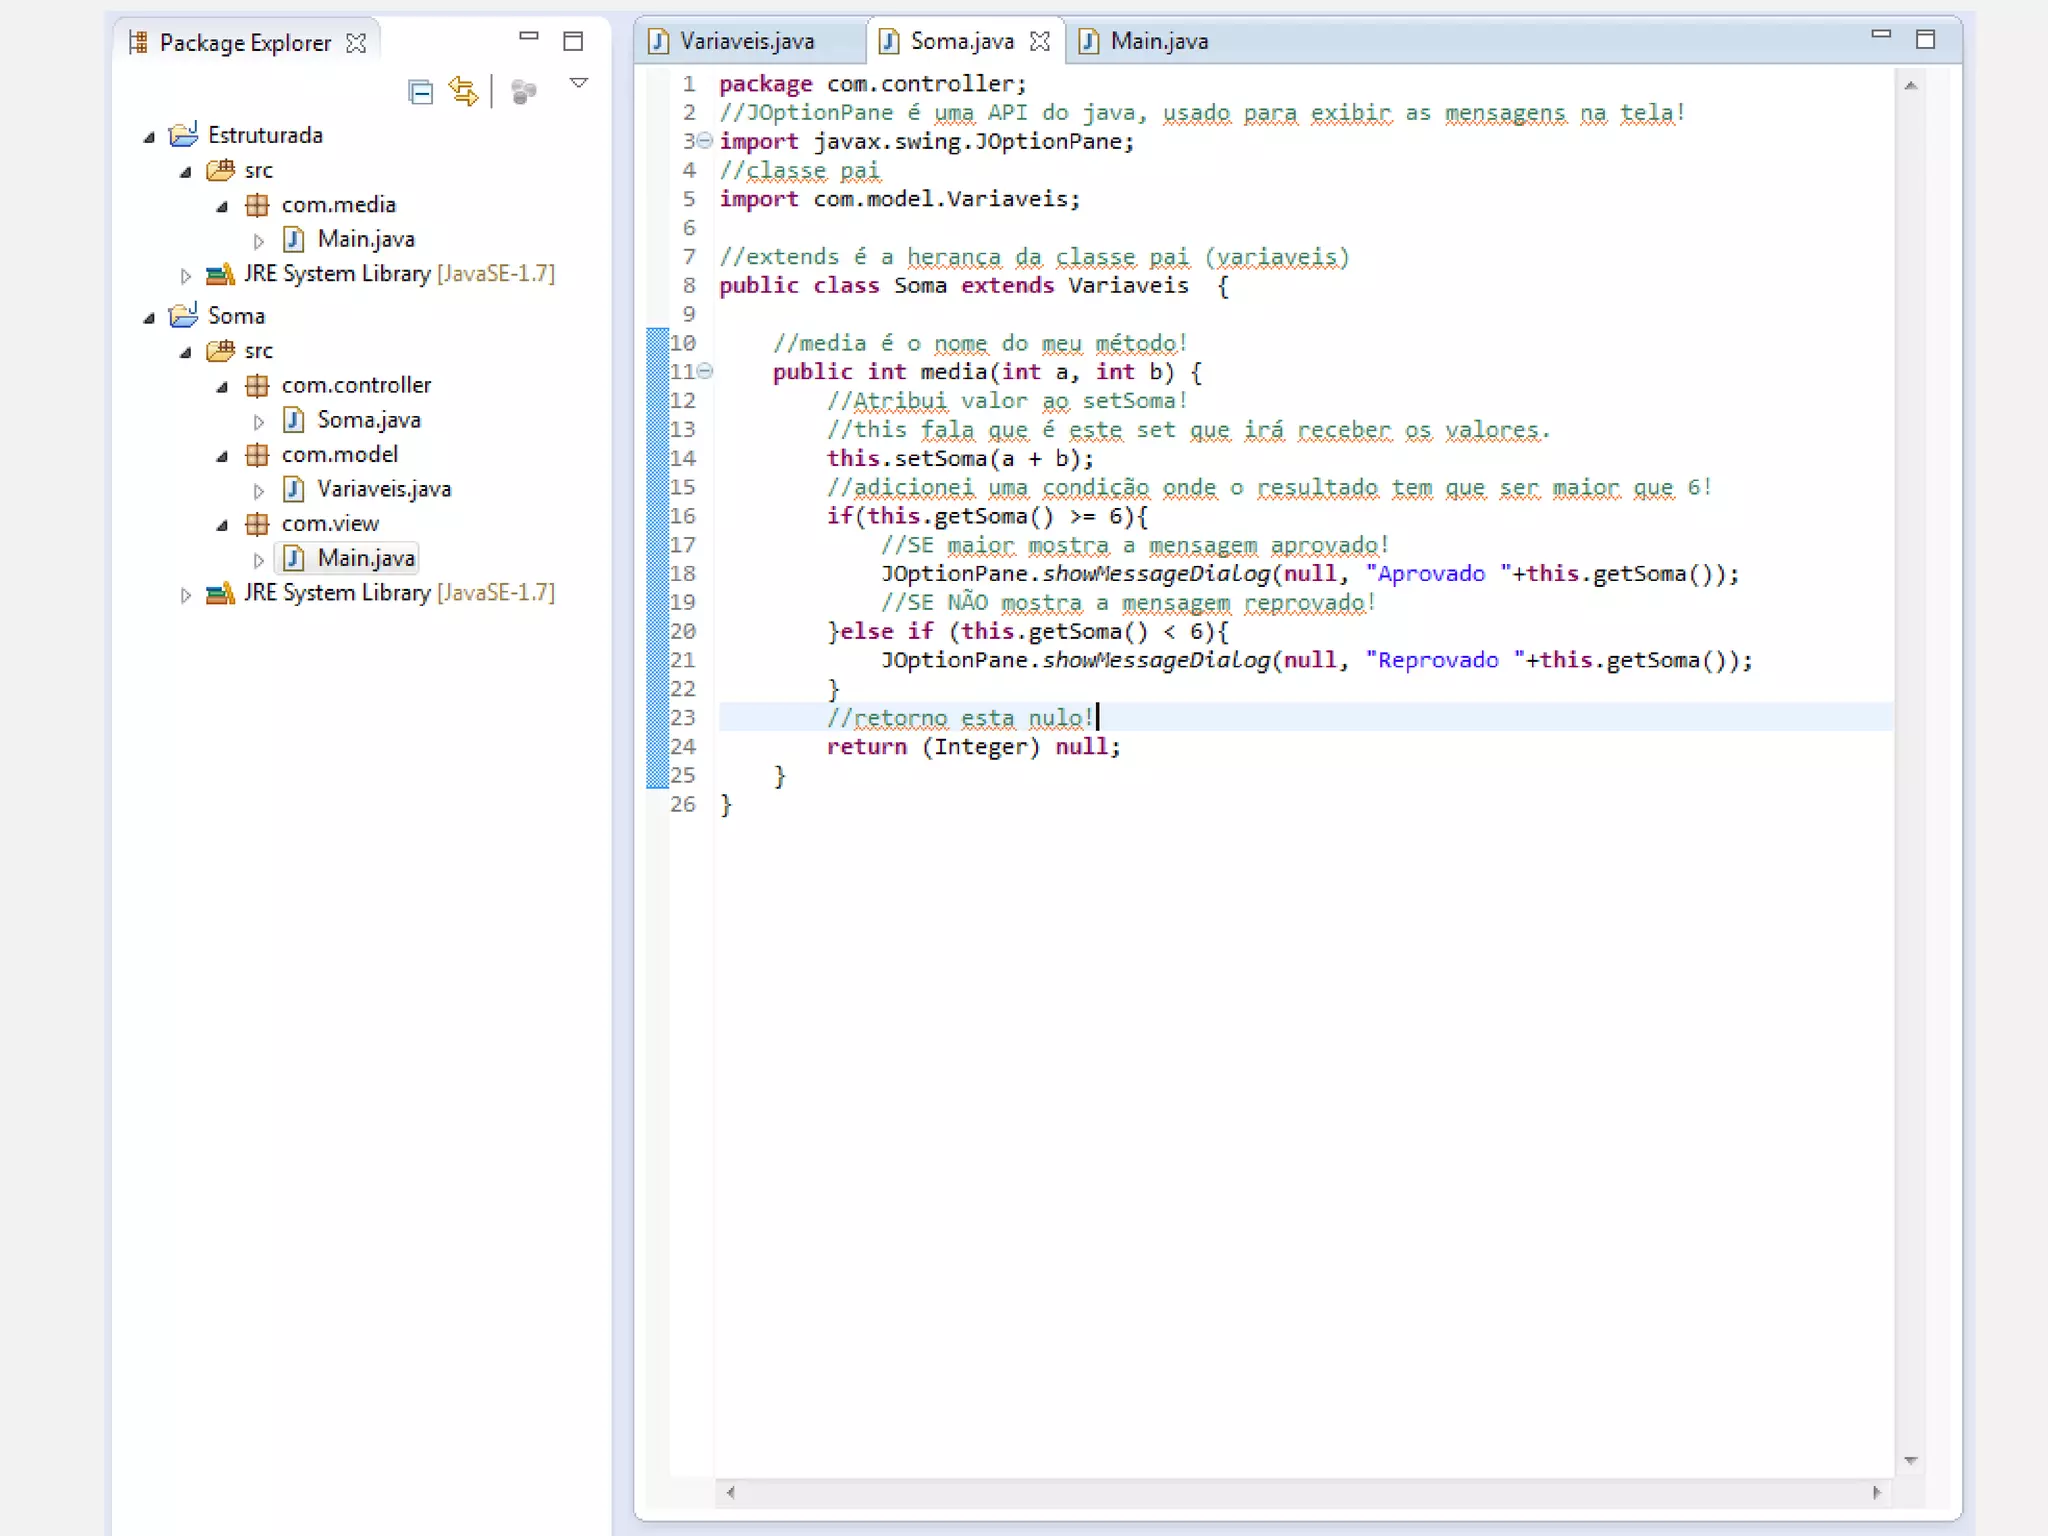This screenshot has height=1536, width=2048.
Task: Click the Collapse All icon in Package Explorer
Action: (421, 92)
